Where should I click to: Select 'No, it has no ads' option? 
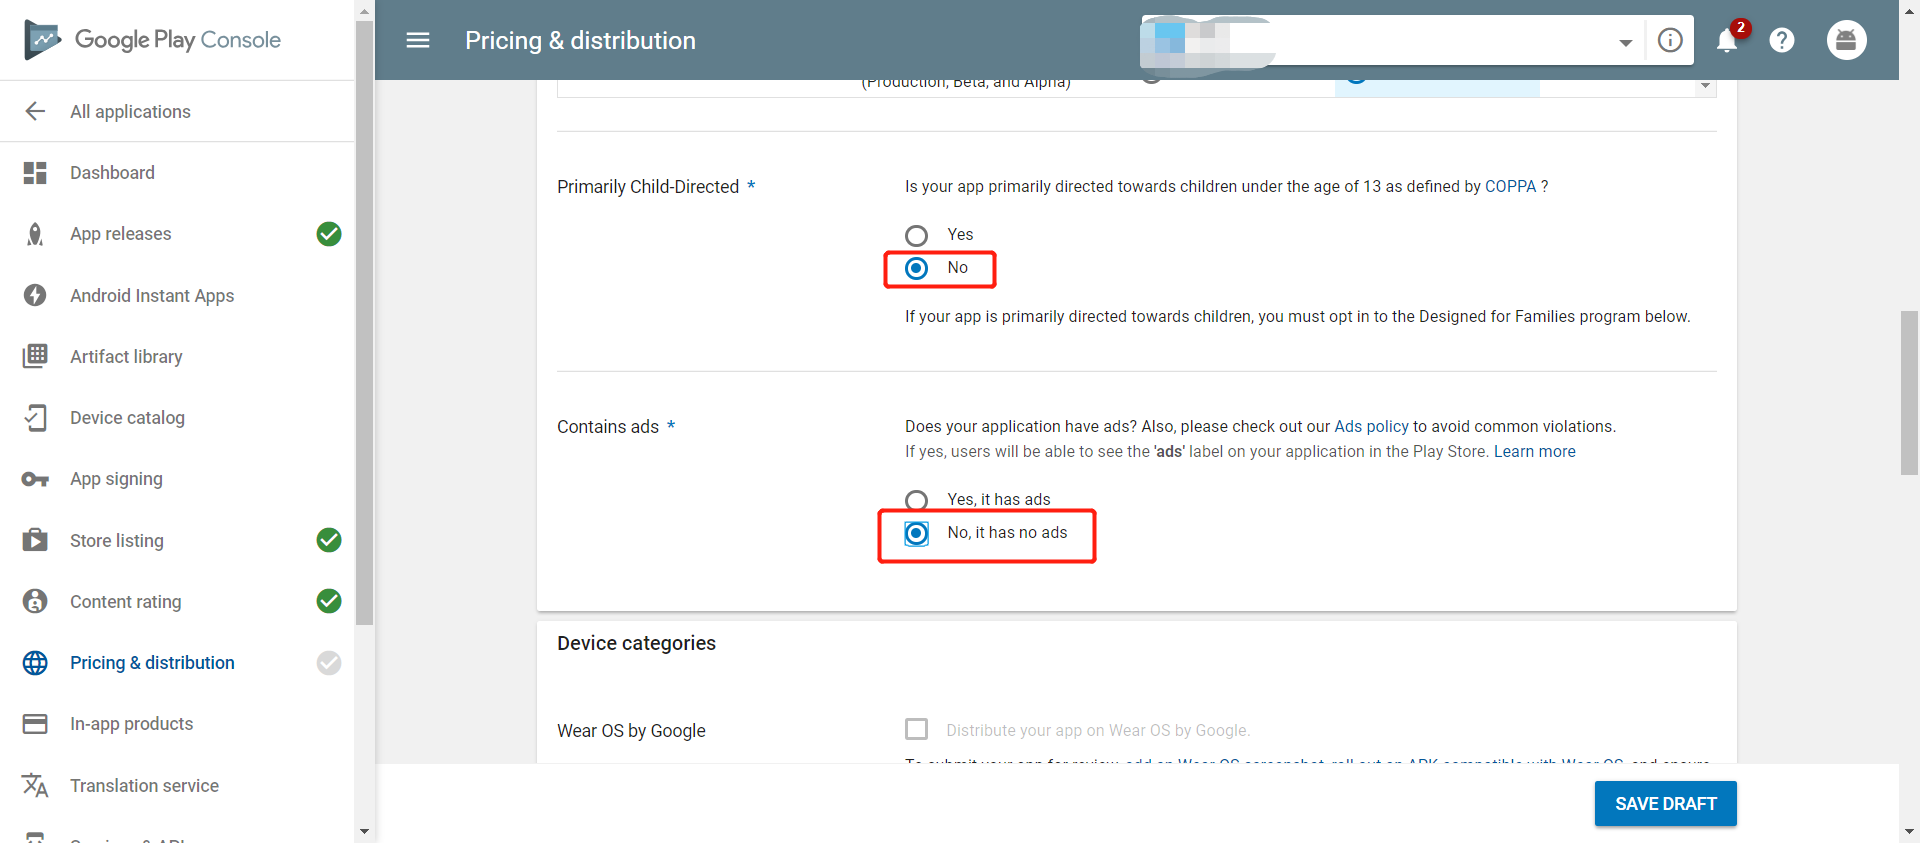916,533
